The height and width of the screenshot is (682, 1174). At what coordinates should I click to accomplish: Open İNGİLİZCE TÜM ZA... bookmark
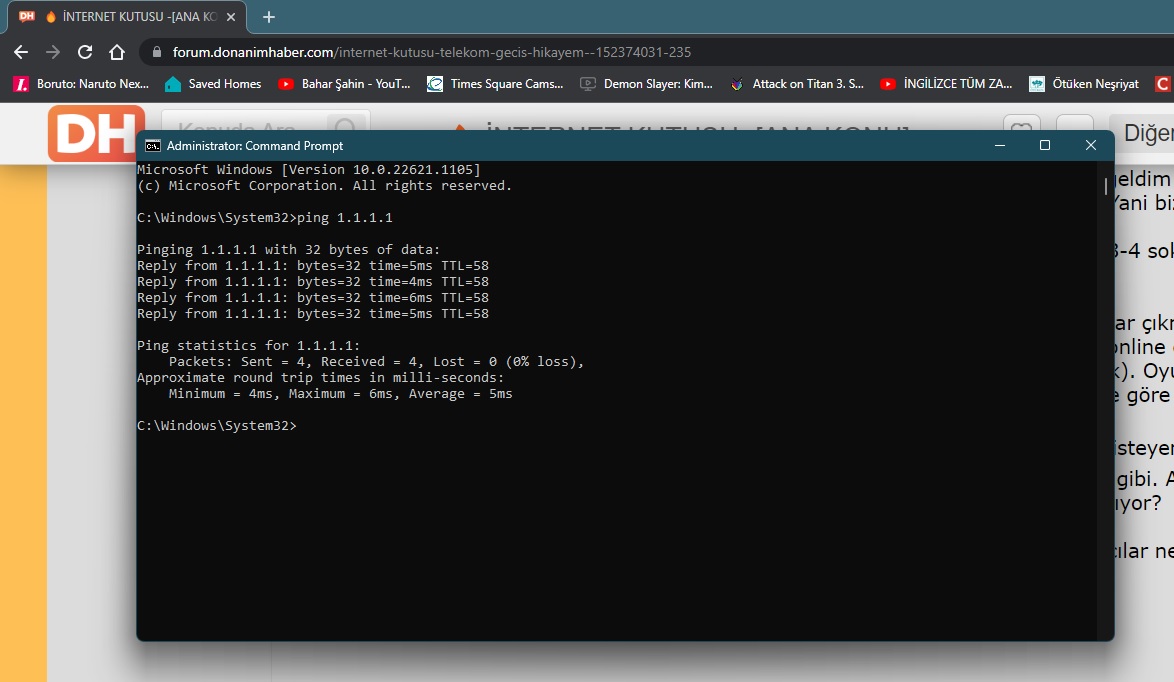[946, 84]
